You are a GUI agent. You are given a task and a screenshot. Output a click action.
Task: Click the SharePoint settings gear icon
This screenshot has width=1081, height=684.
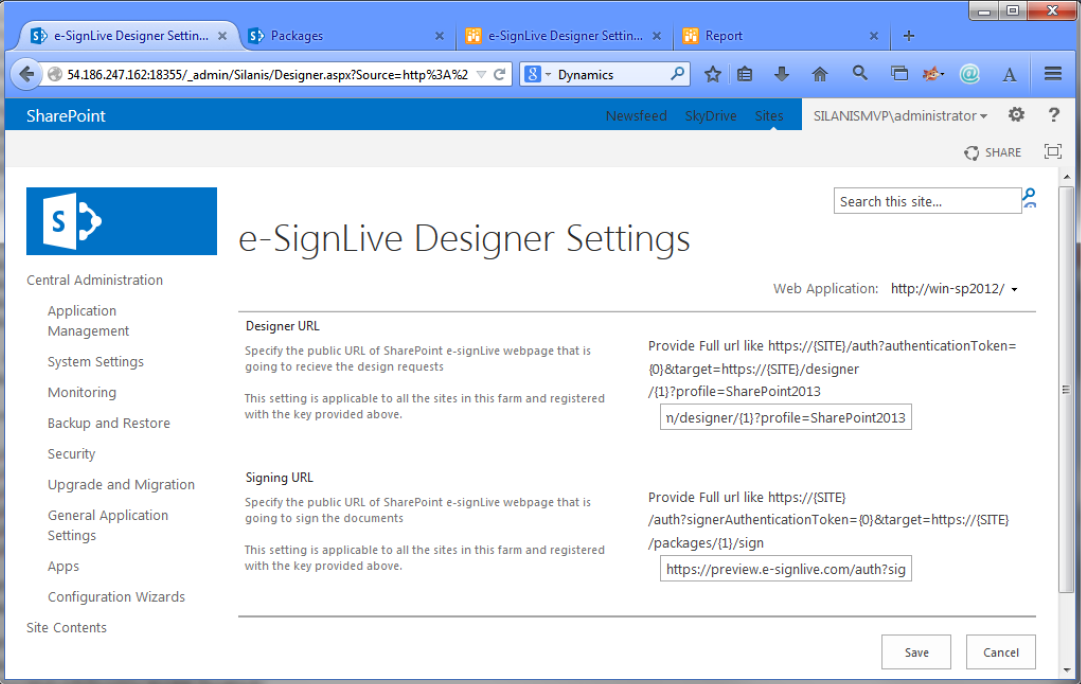1016,115
